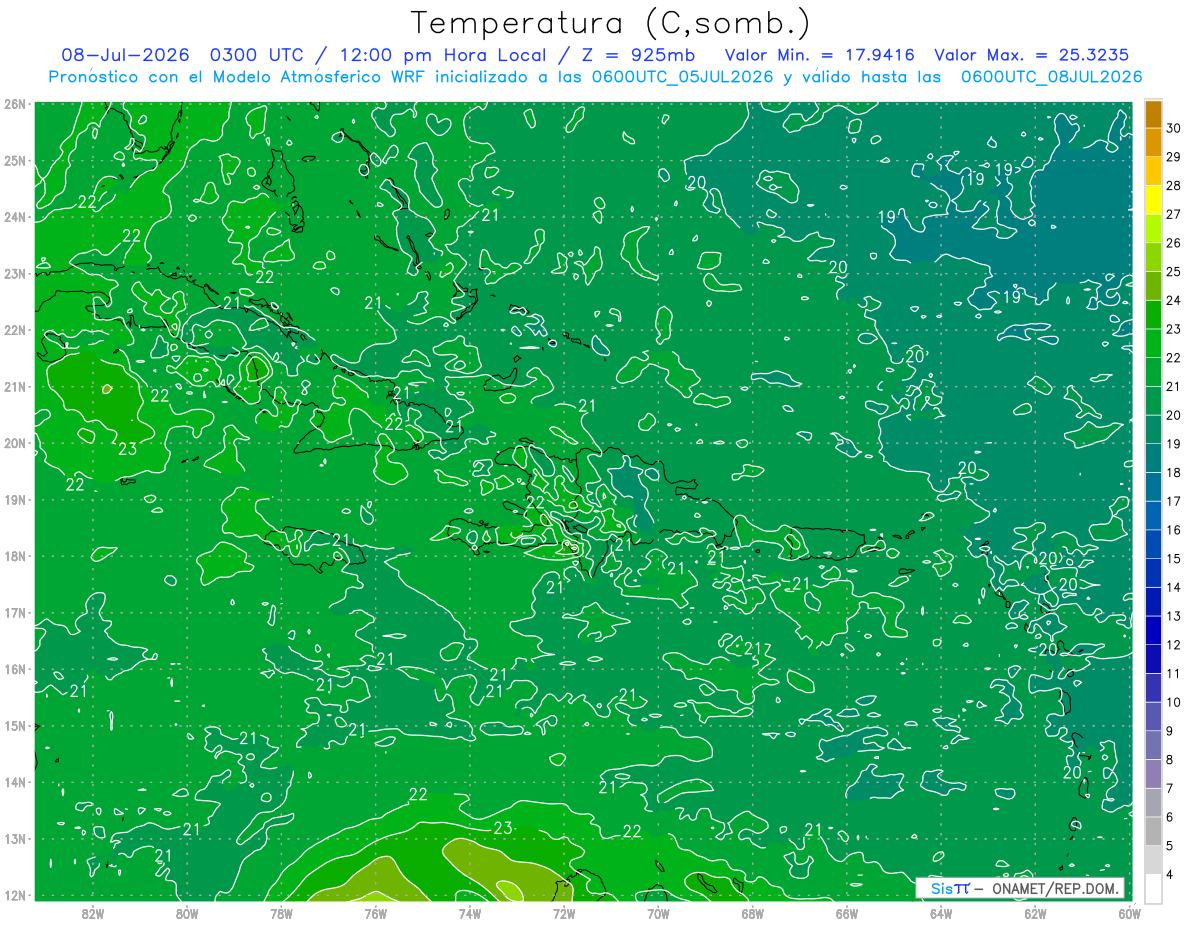Screen dimensions: 1200x927
Task: Click the blue 'Sis' logo text
Action: [942, 888]
